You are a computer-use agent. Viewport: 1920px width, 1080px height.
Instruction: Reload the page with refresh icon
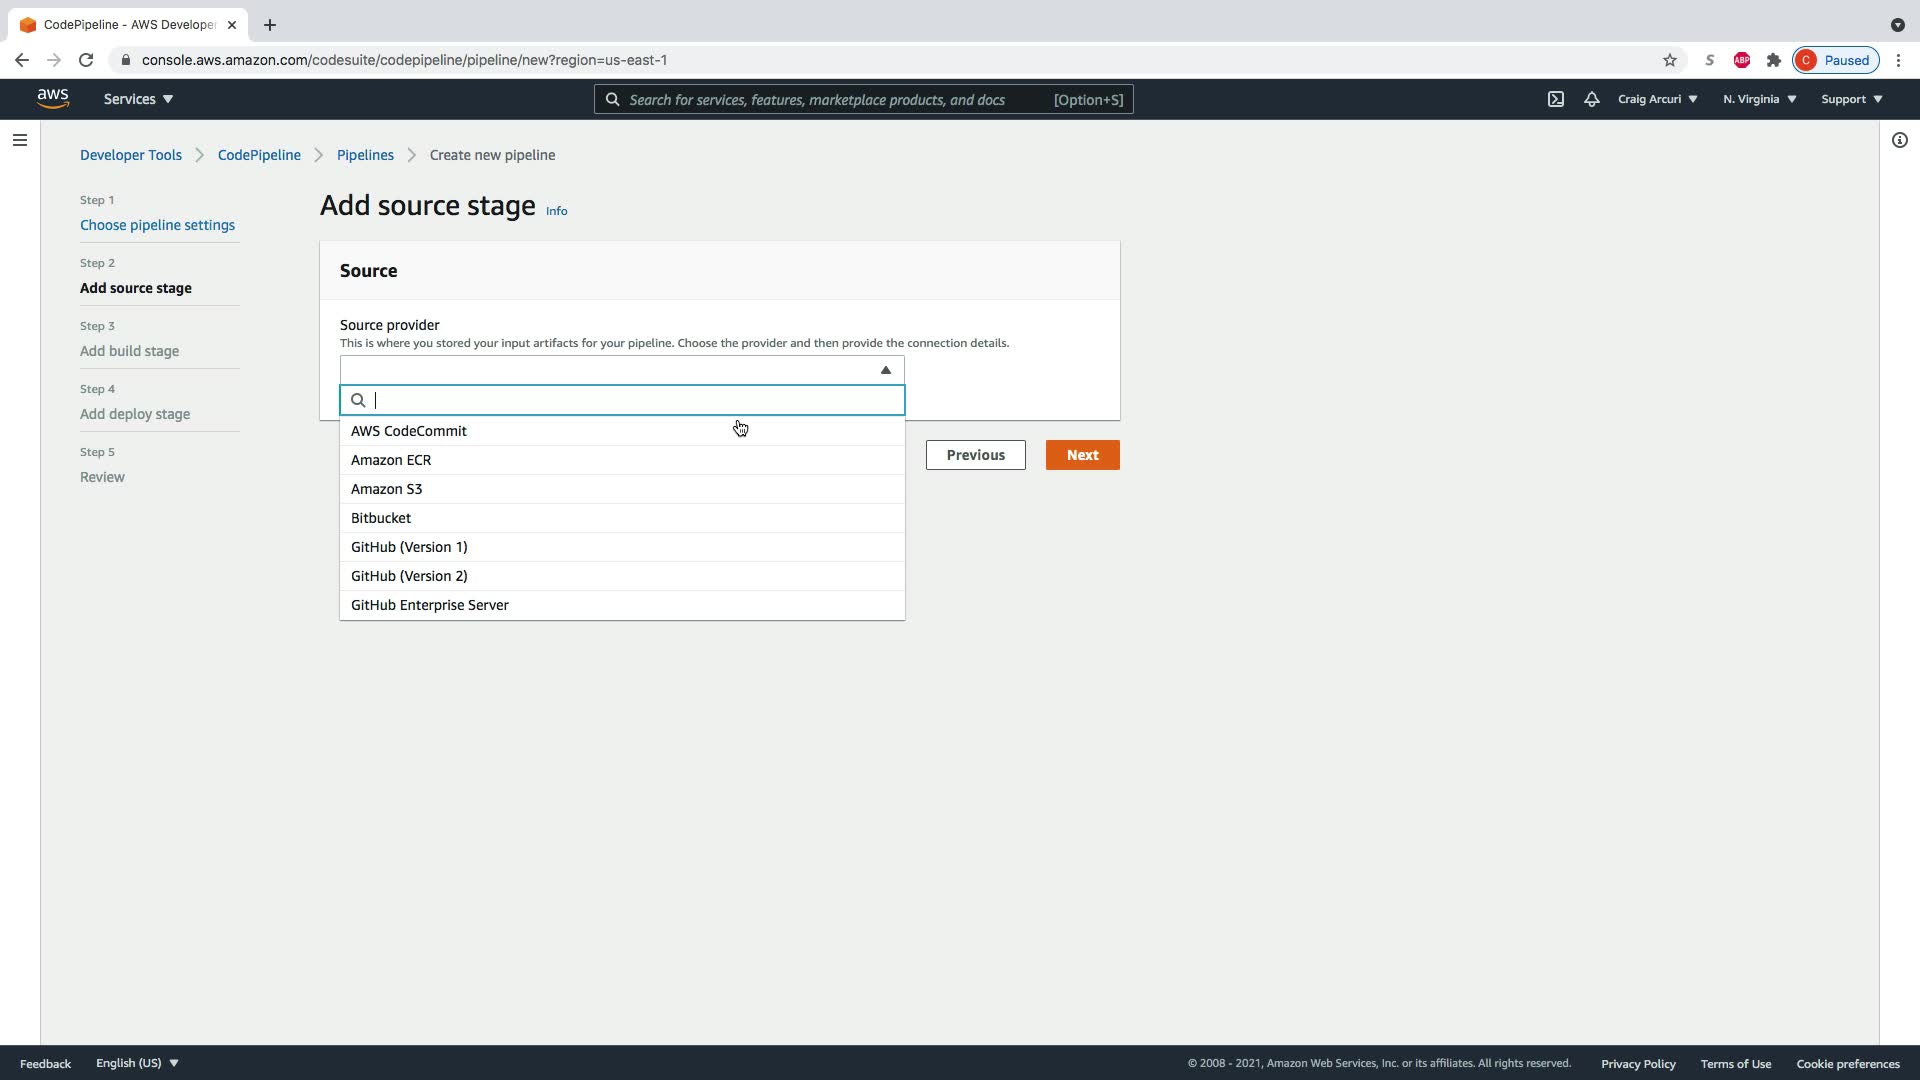86,60
